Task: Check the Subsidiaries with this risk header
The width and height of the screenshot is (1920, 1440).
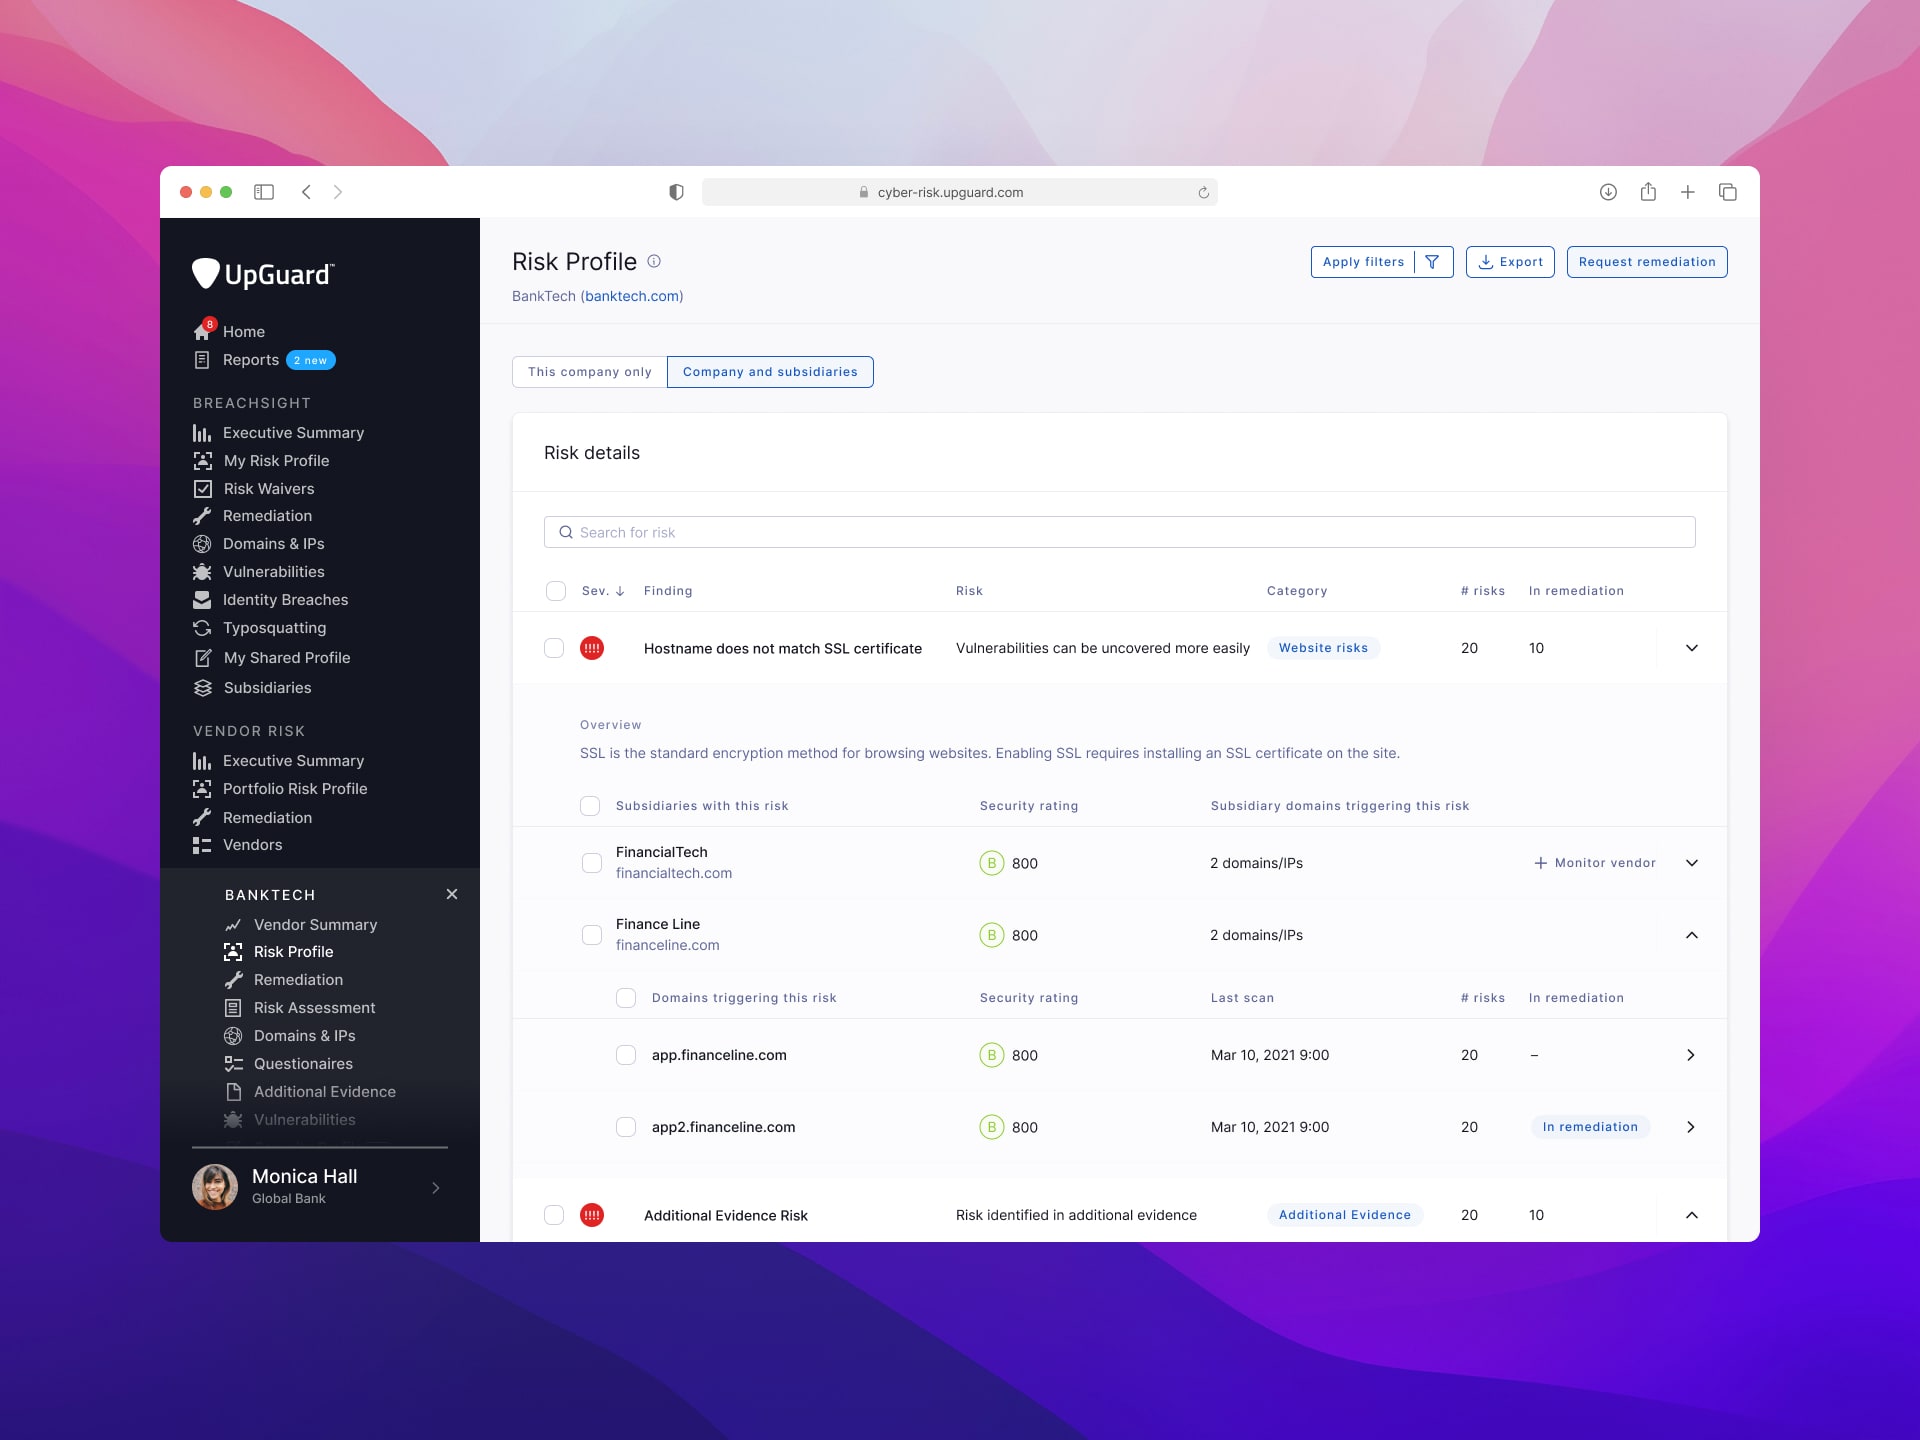Action: [x=590, y=806]
